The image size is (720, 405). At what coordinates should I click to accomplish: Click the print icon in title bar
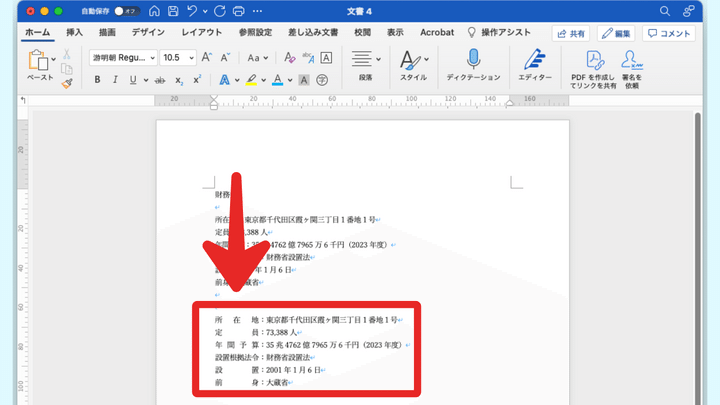[238, 11]
